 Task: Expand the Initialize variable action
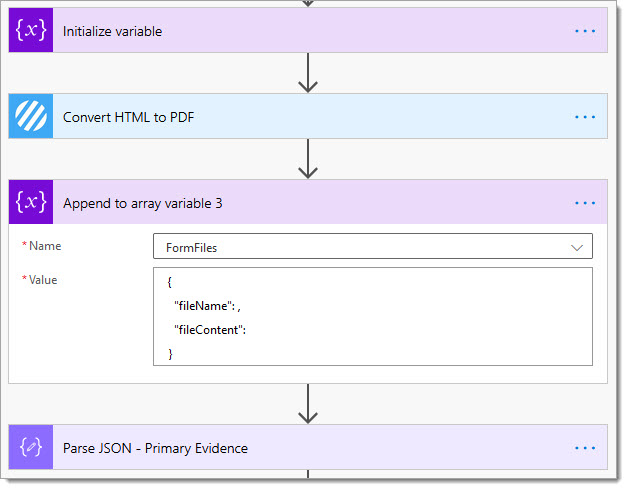tap(308, 30)
